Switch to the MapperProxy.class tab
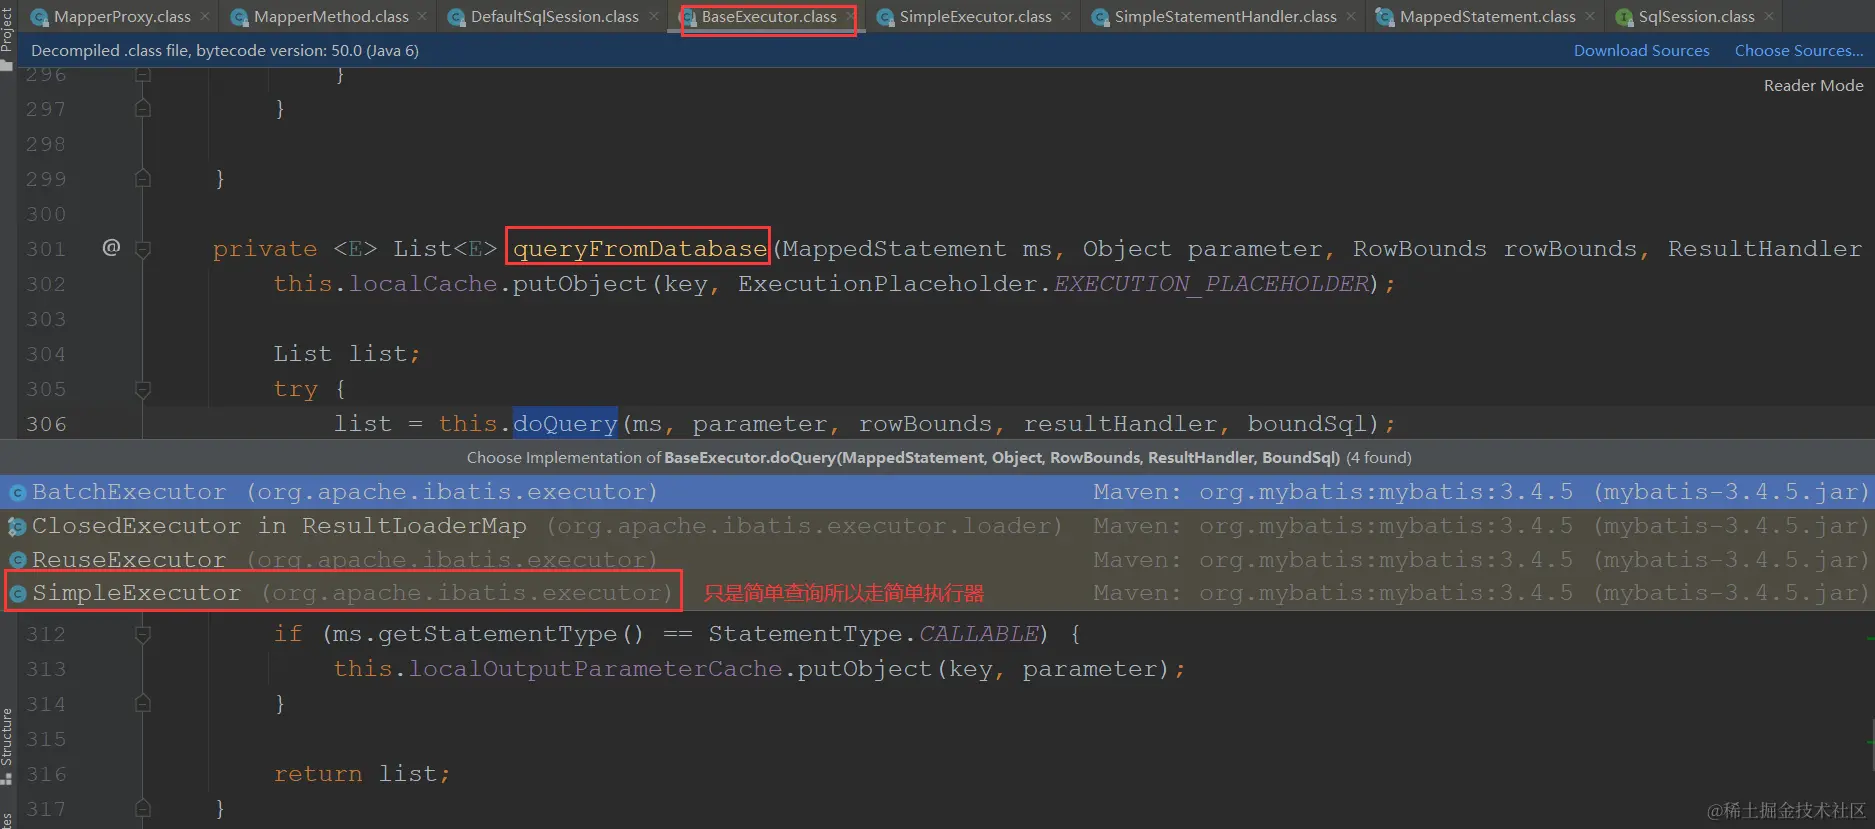 click(x=122, y=17)
